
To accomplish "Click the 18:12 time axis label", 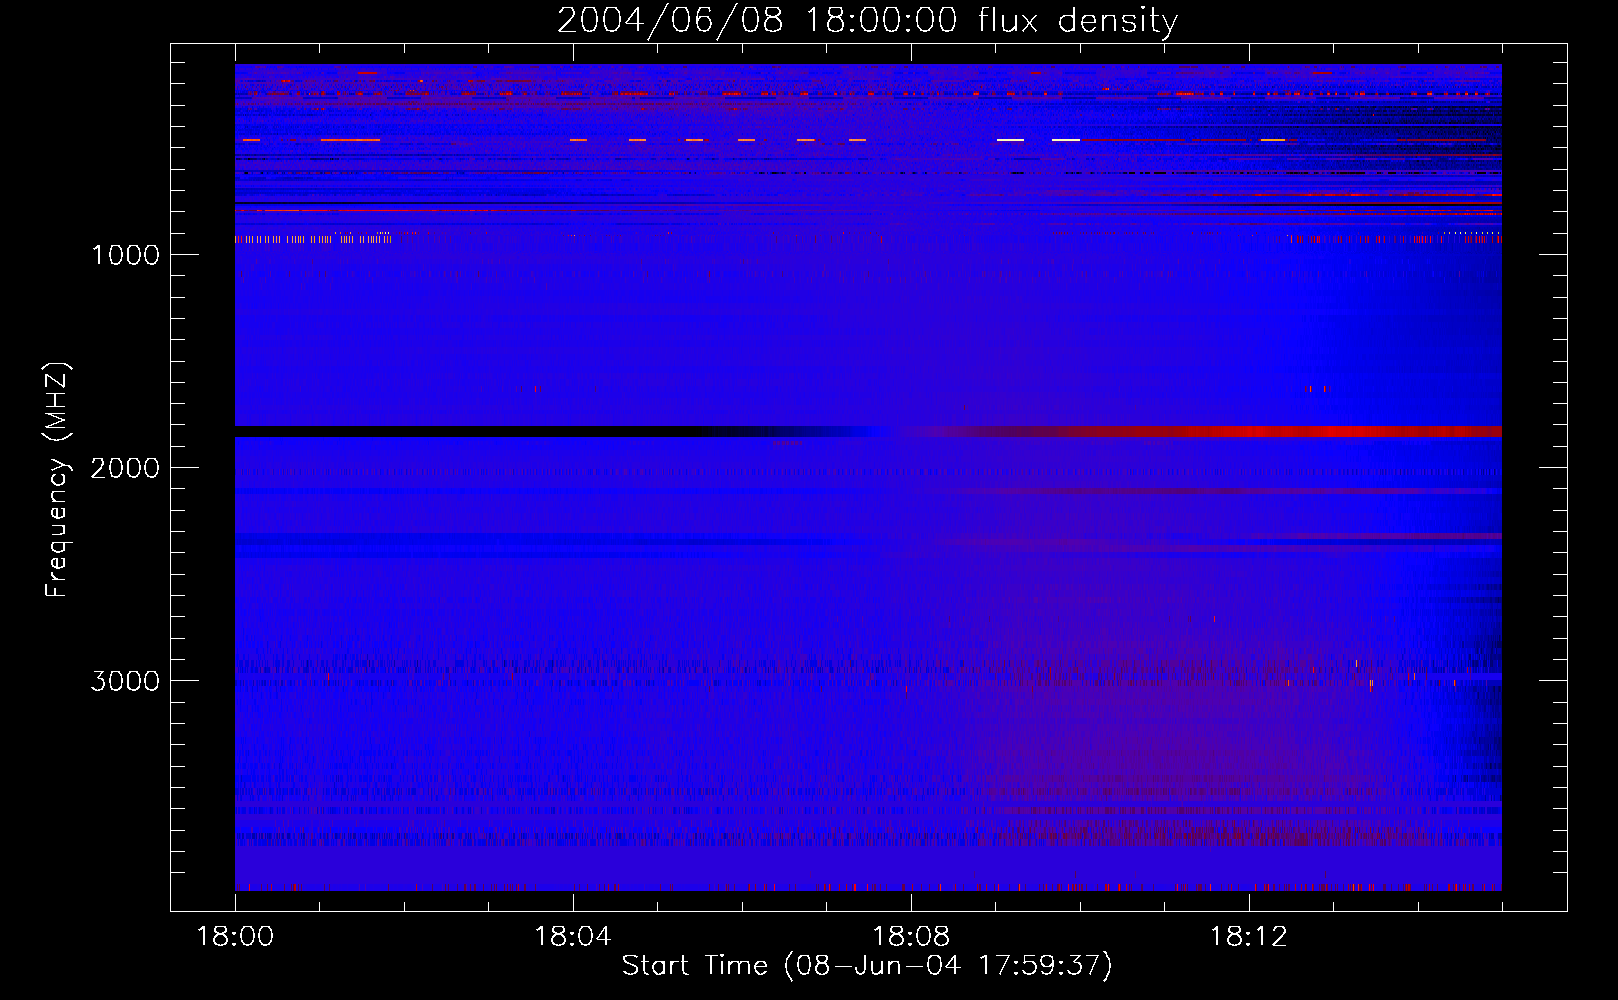I will click(1248, 937).
